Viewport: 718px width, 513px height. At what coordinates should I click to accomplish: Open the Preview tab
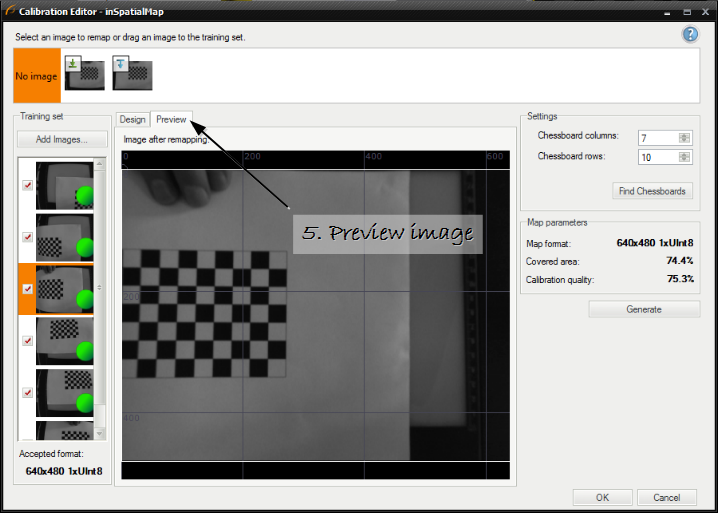170,120
